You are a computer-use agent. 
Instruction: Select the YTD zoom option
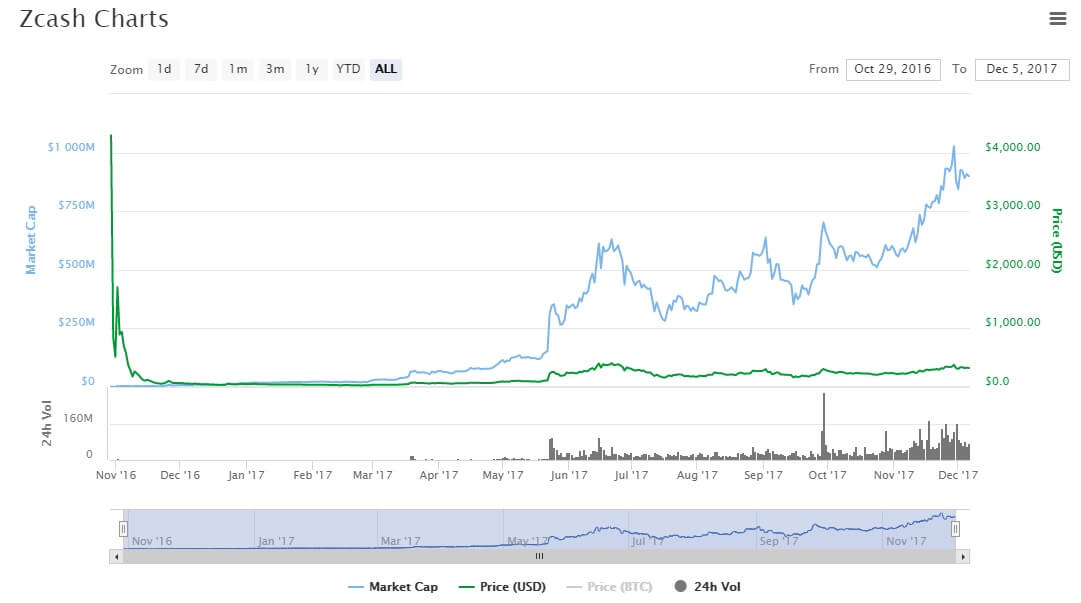point(348,69)
